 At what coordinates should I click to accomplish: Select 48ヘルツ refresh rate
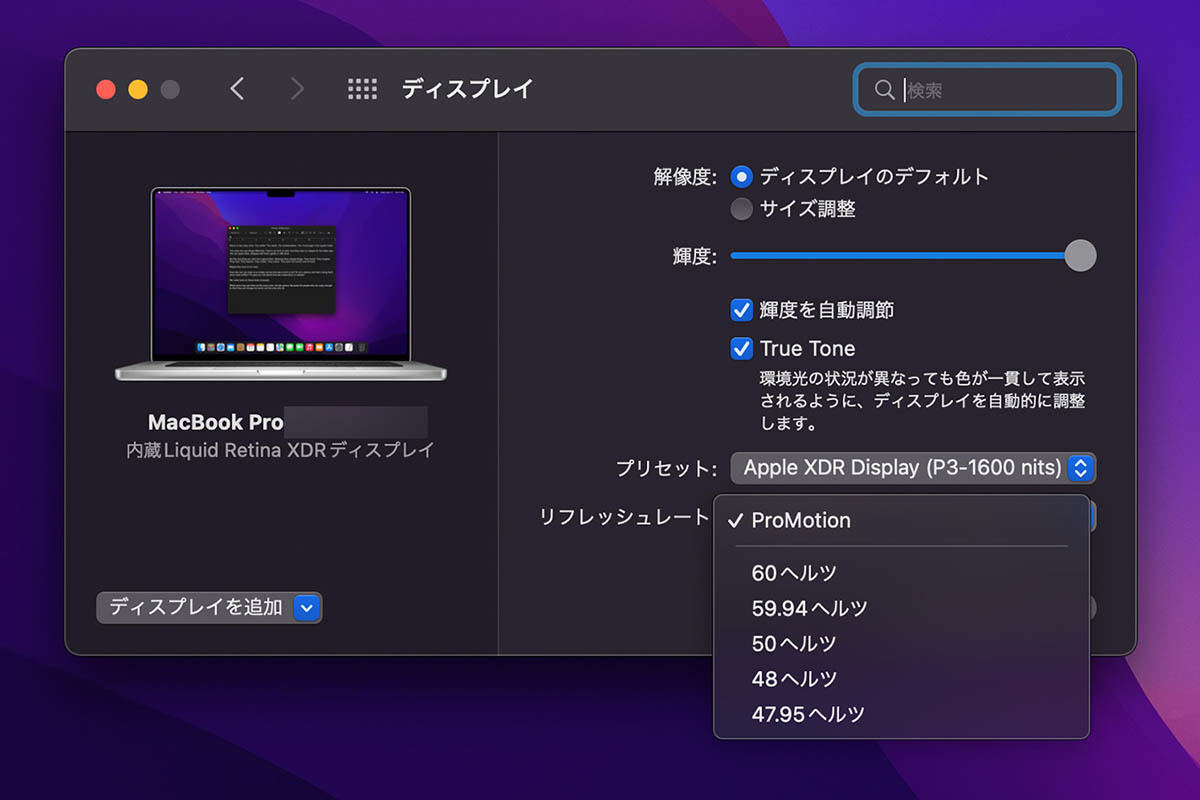901,679
